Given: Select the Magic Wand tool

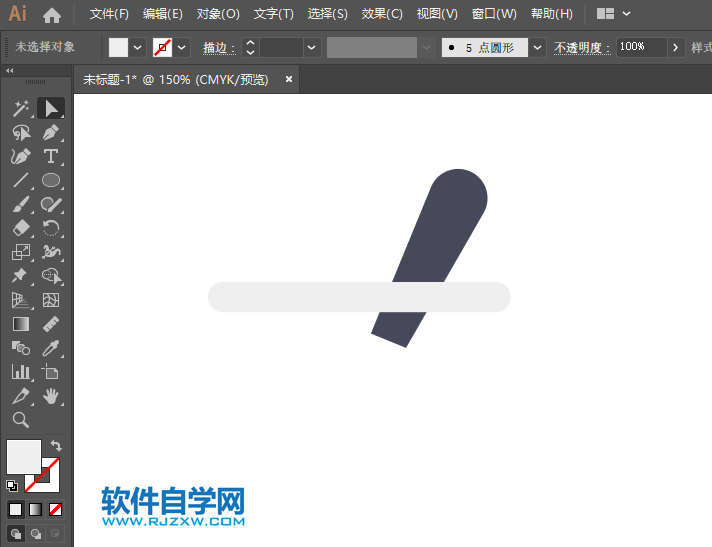Looking at the screenshot, I should click(x=21, y=108).
